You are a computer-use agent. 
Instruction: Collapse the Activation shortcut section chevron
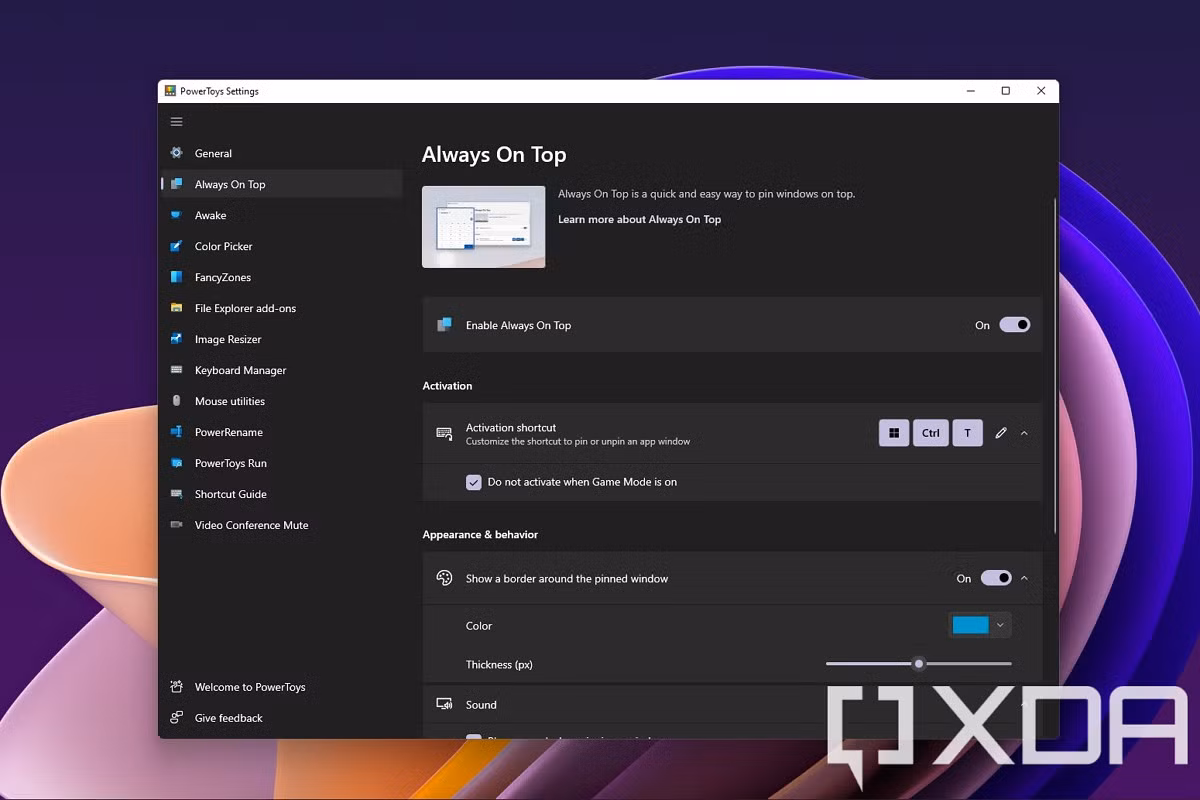[x=1024, y=433]
